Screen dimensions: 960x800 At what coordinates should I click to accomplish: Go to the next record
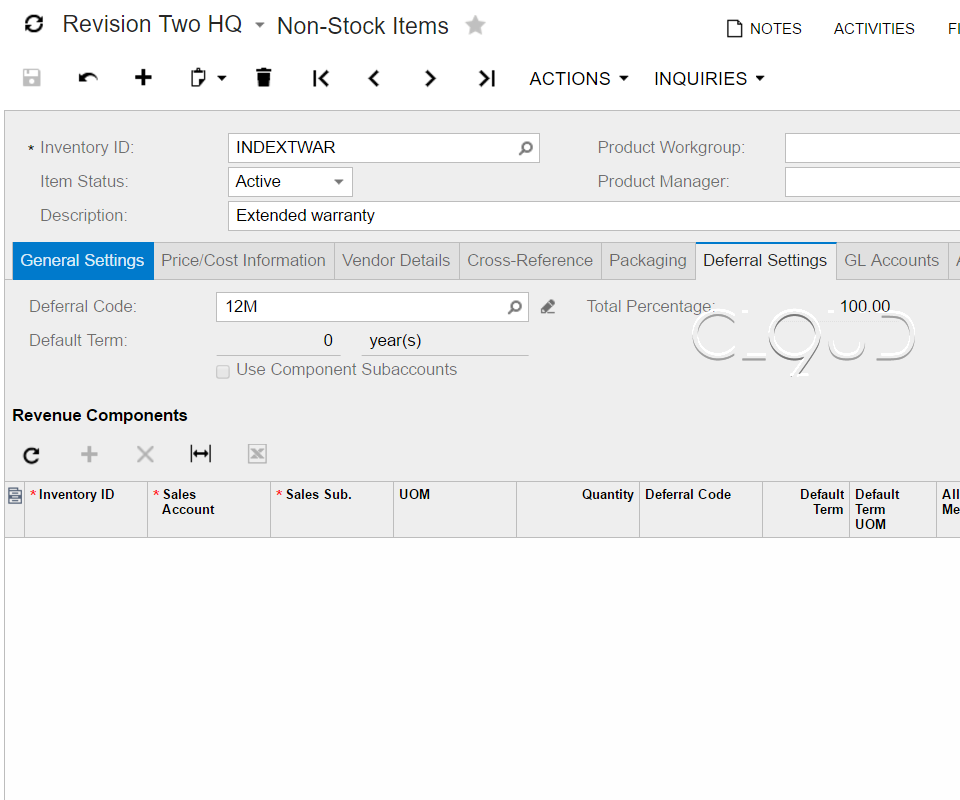430,78
